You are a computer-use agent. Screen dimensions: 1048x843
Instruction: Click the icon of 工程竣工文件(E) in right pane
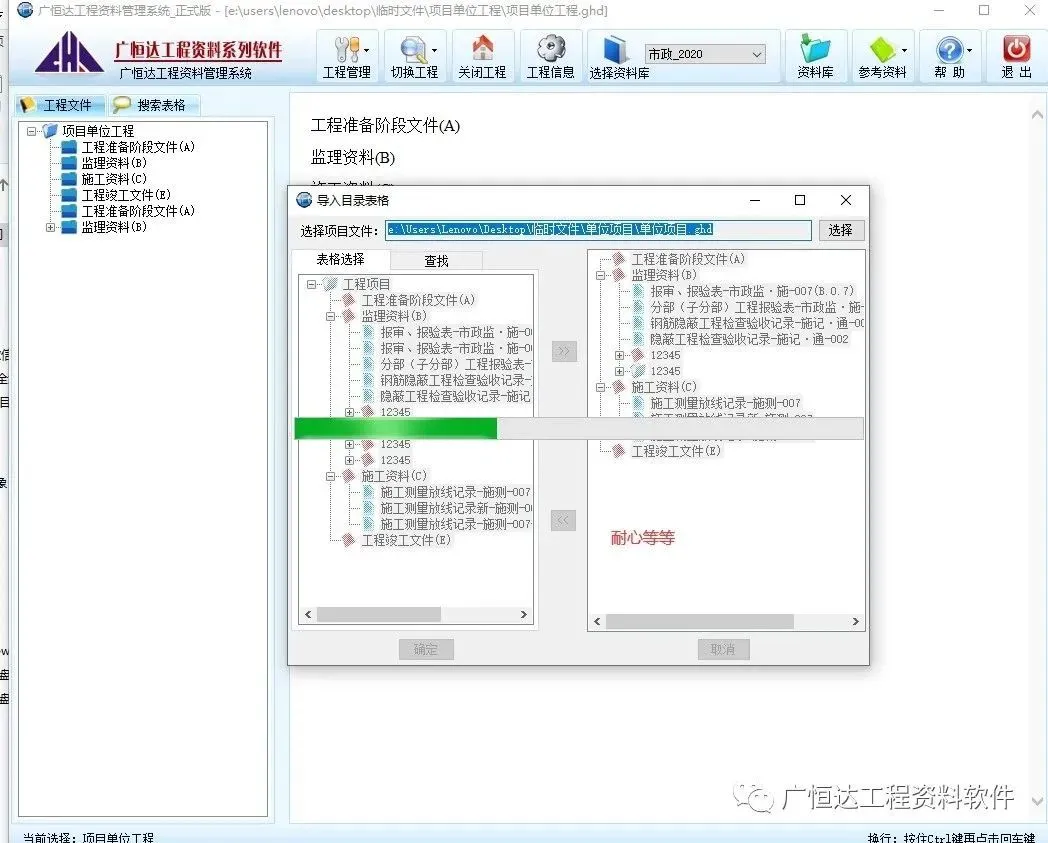[x=619, y=451]
